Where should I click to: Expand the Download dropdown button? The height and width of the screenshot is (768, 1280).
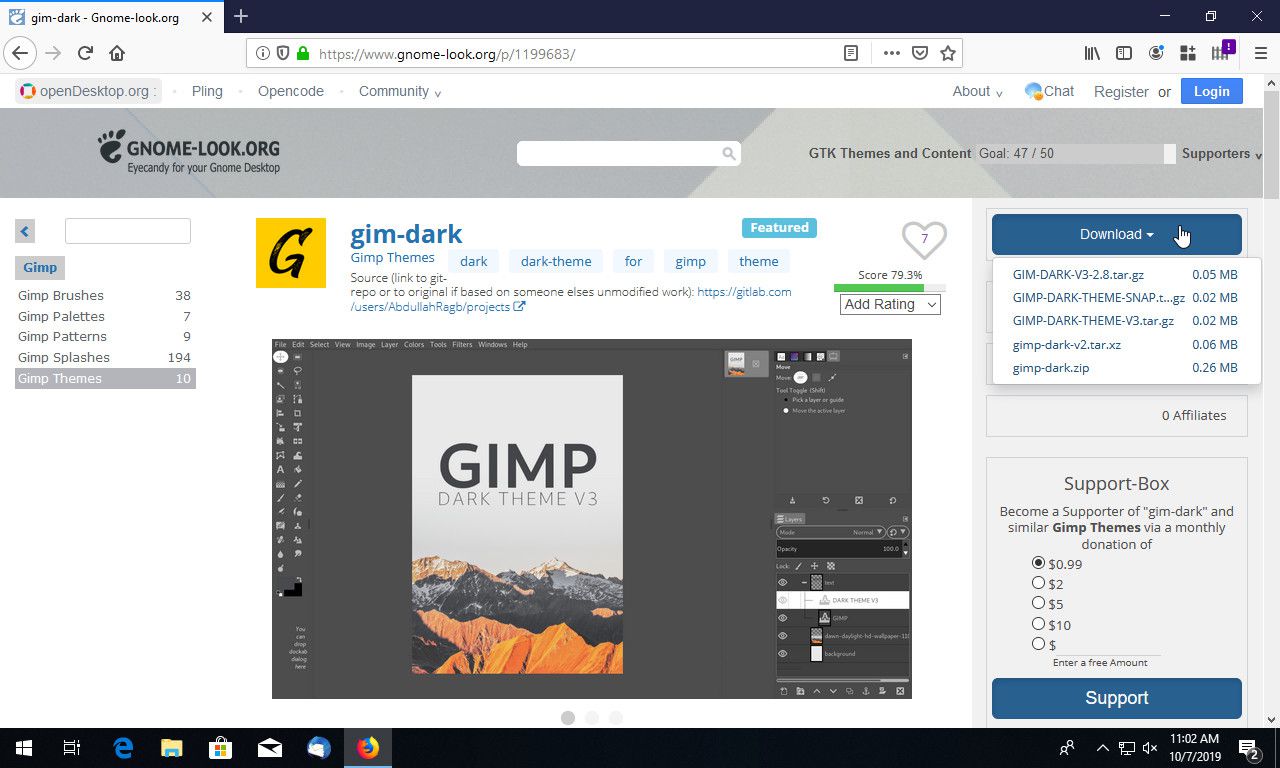(1117, 234)
